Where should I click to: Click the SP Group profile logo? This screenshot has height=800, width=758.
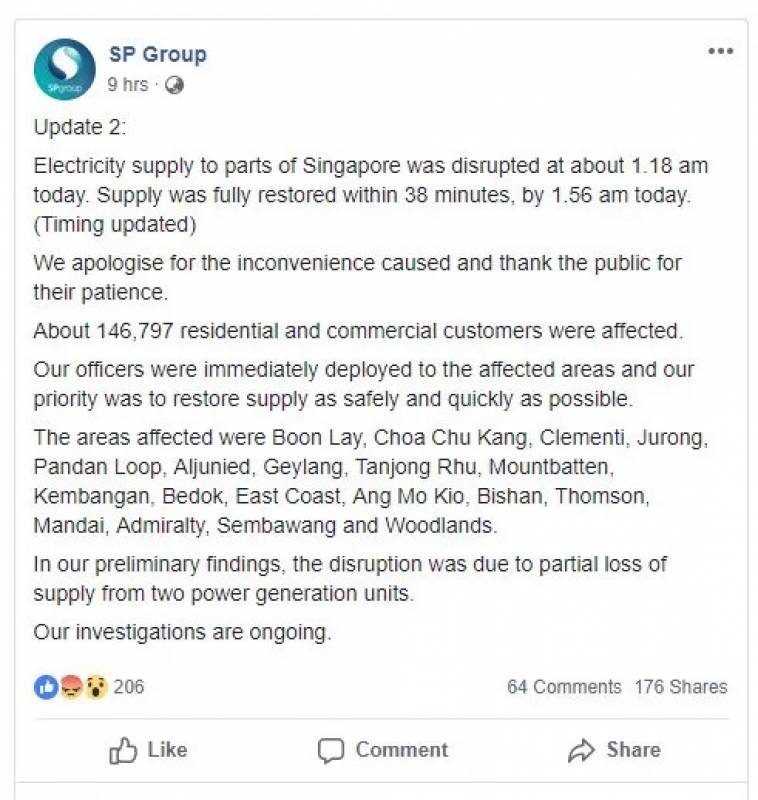point(65,69)
